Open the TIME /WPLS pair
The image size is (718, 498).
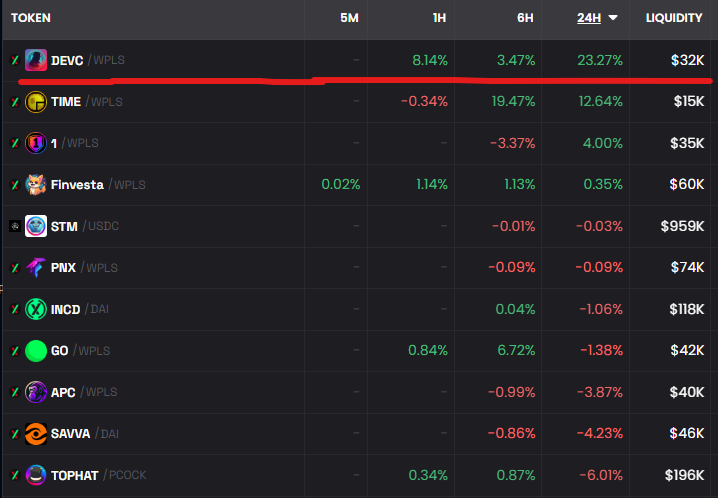click(87, 102)
